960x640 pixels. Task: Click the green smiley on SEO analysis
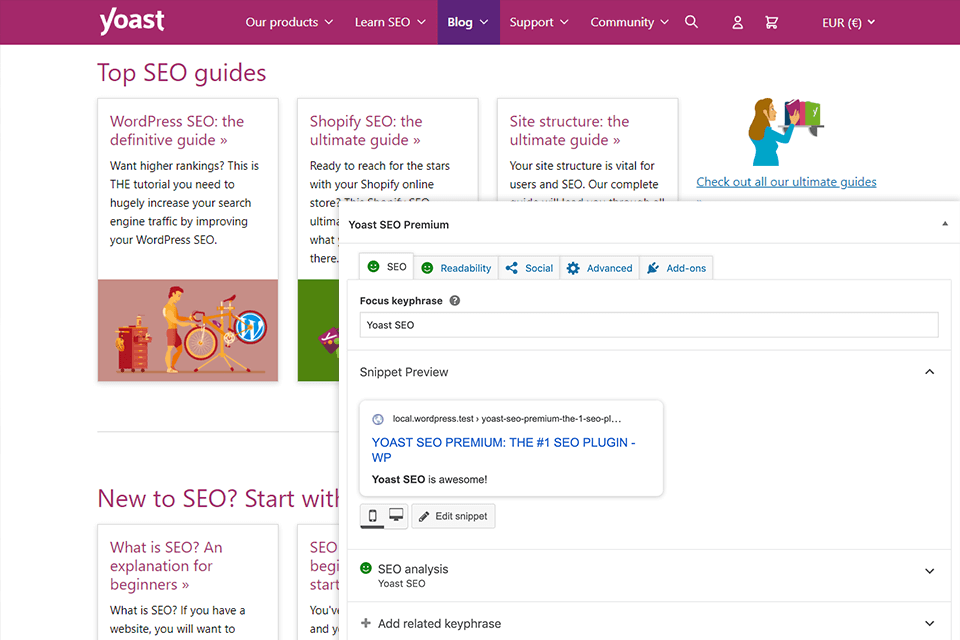click(366, 568)
